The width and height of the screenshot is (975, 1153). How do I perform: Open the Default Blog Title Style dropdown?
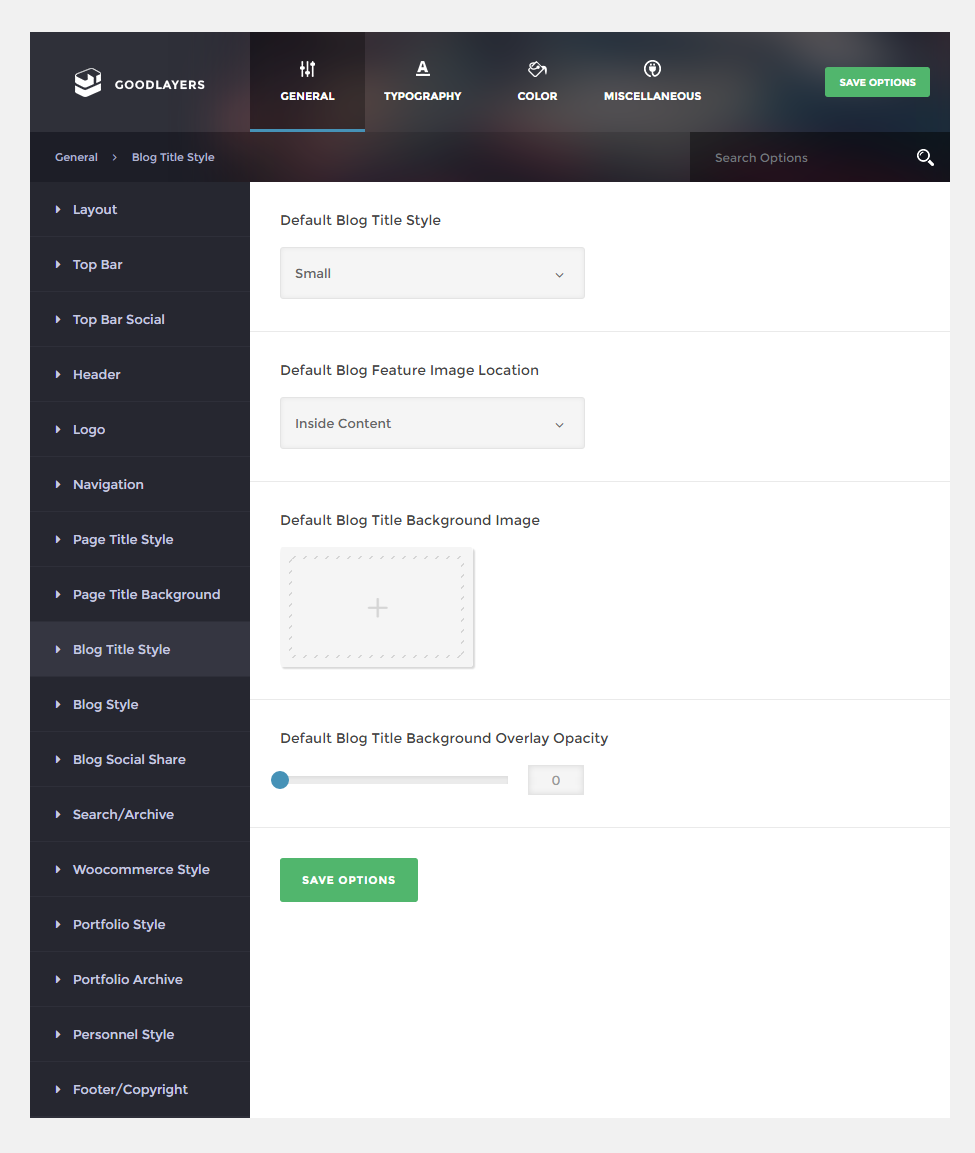click(432, 274)
